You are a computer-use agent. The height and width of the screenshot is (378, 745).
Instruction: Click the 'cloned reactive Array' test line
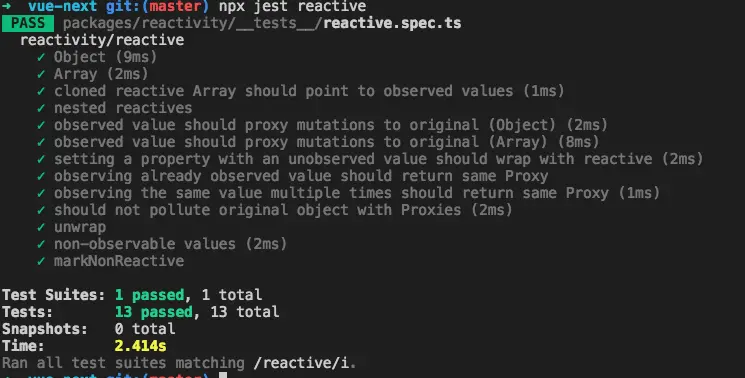309,91
